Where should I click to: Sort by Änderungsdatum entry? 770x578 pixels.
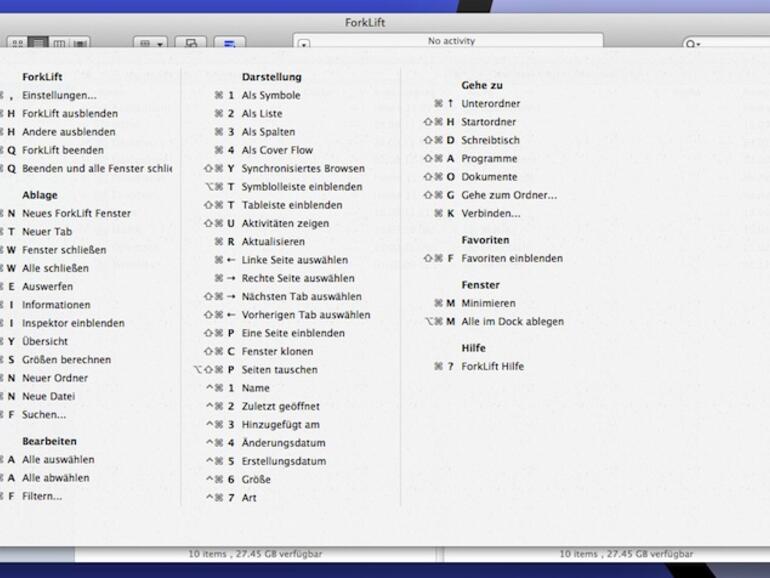pos(283,443)
